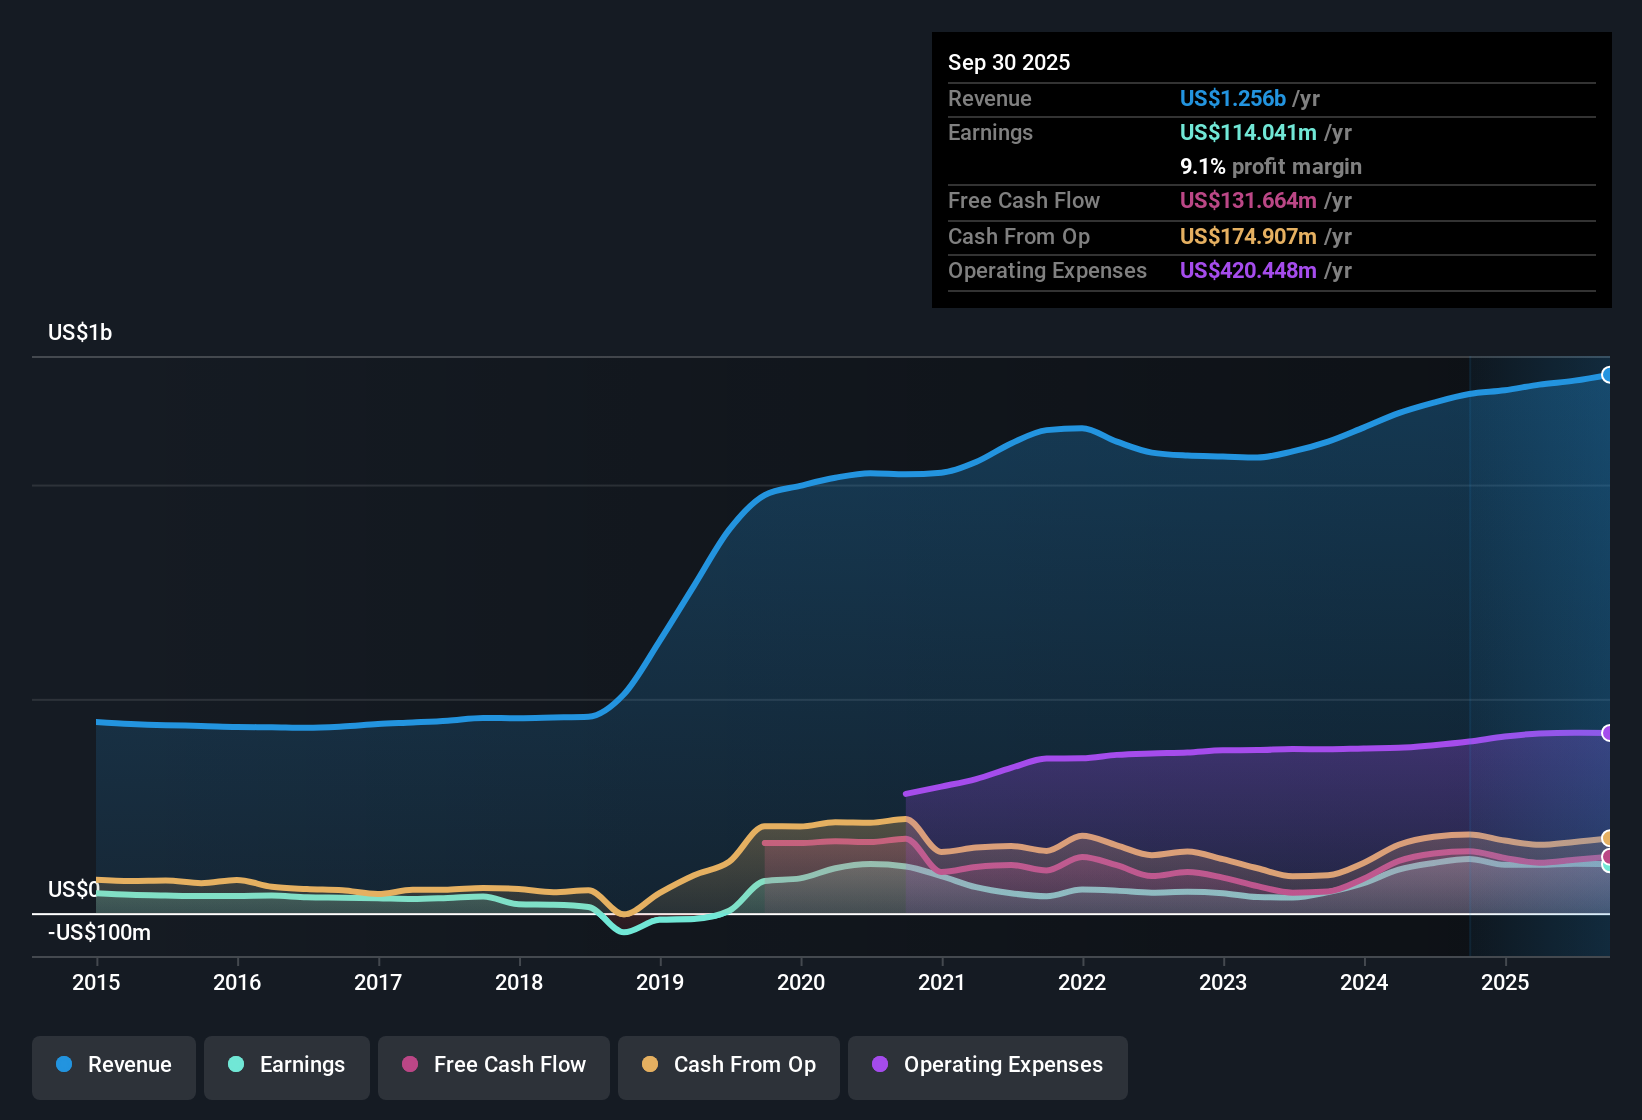Click the 2019 x-axis label
1642x1120 pixels.
pos(660,982)
